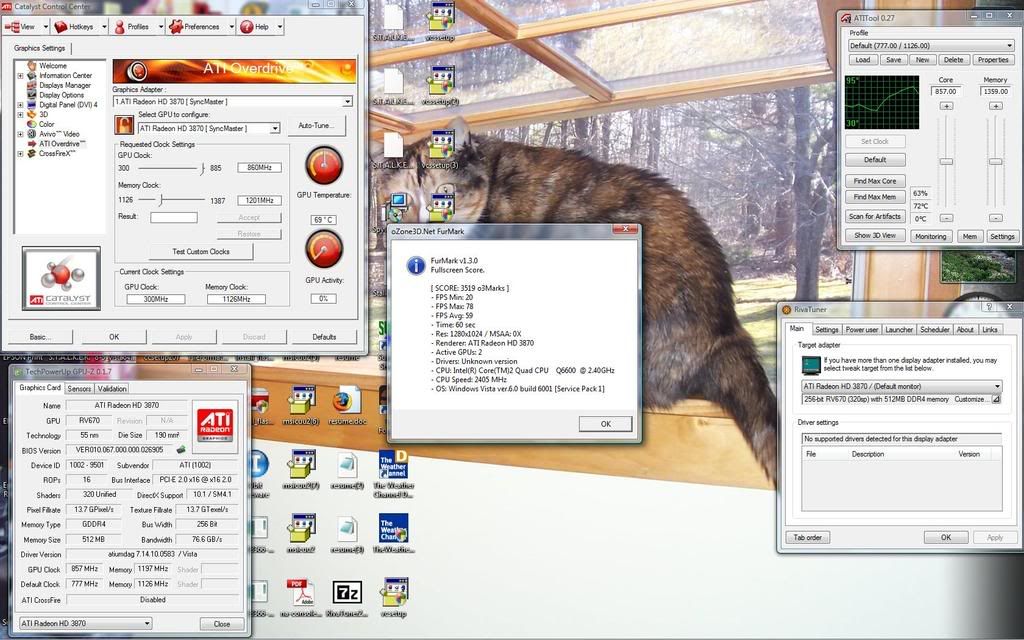This screenshot has height=640, width=1024.
Task: Click the Save profile button in ATITool
Action: (893, 60)
